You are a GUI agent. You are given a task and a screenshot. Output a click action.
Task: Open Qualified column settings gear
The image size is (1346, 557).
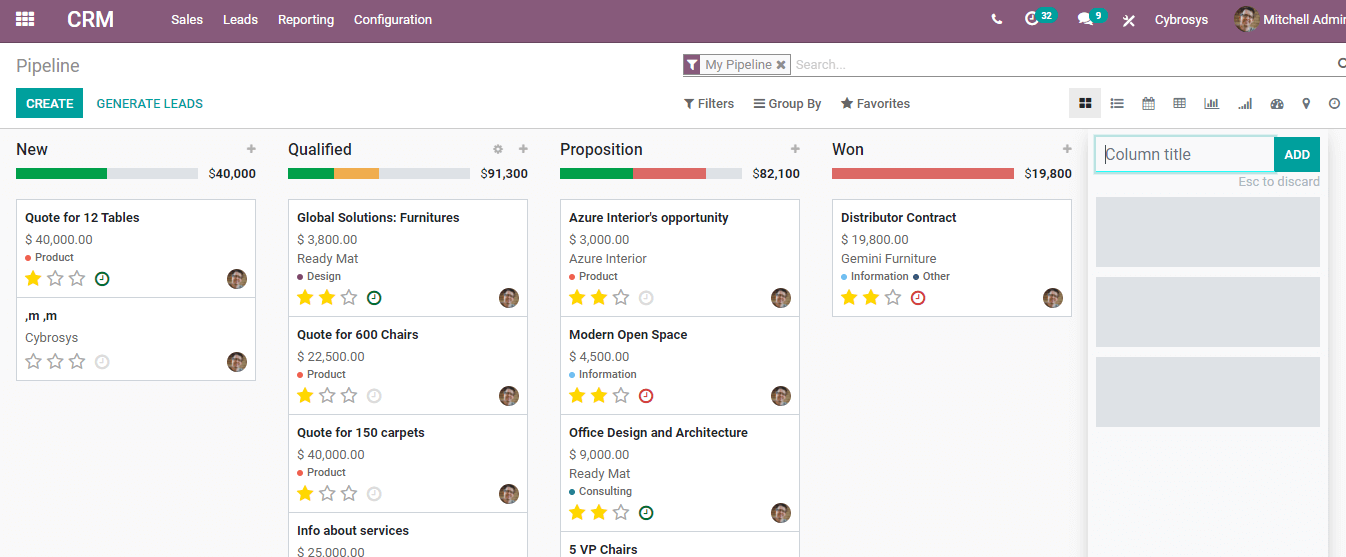pyautogui.click(x=497, y=149)
